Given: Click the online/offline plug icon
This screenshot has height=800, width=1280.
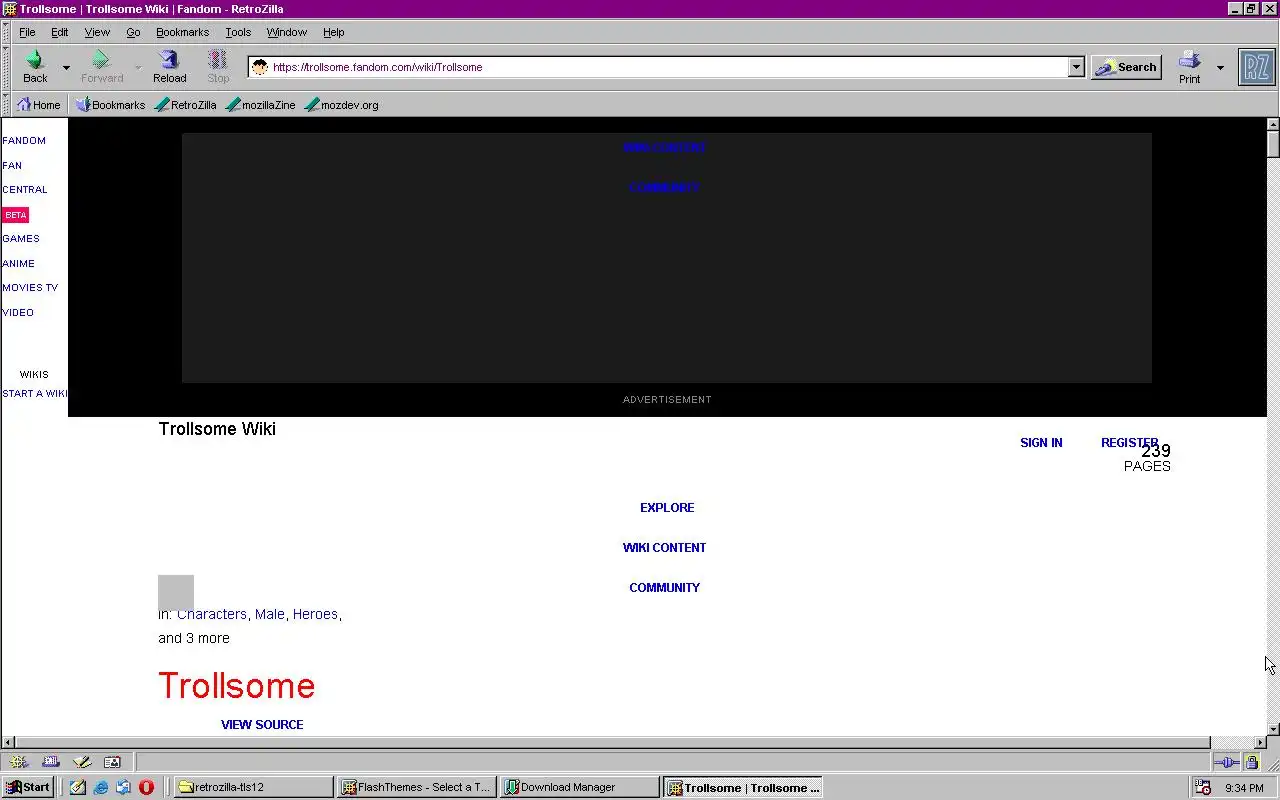Looking at the screenshot, I should (1227, 762).
